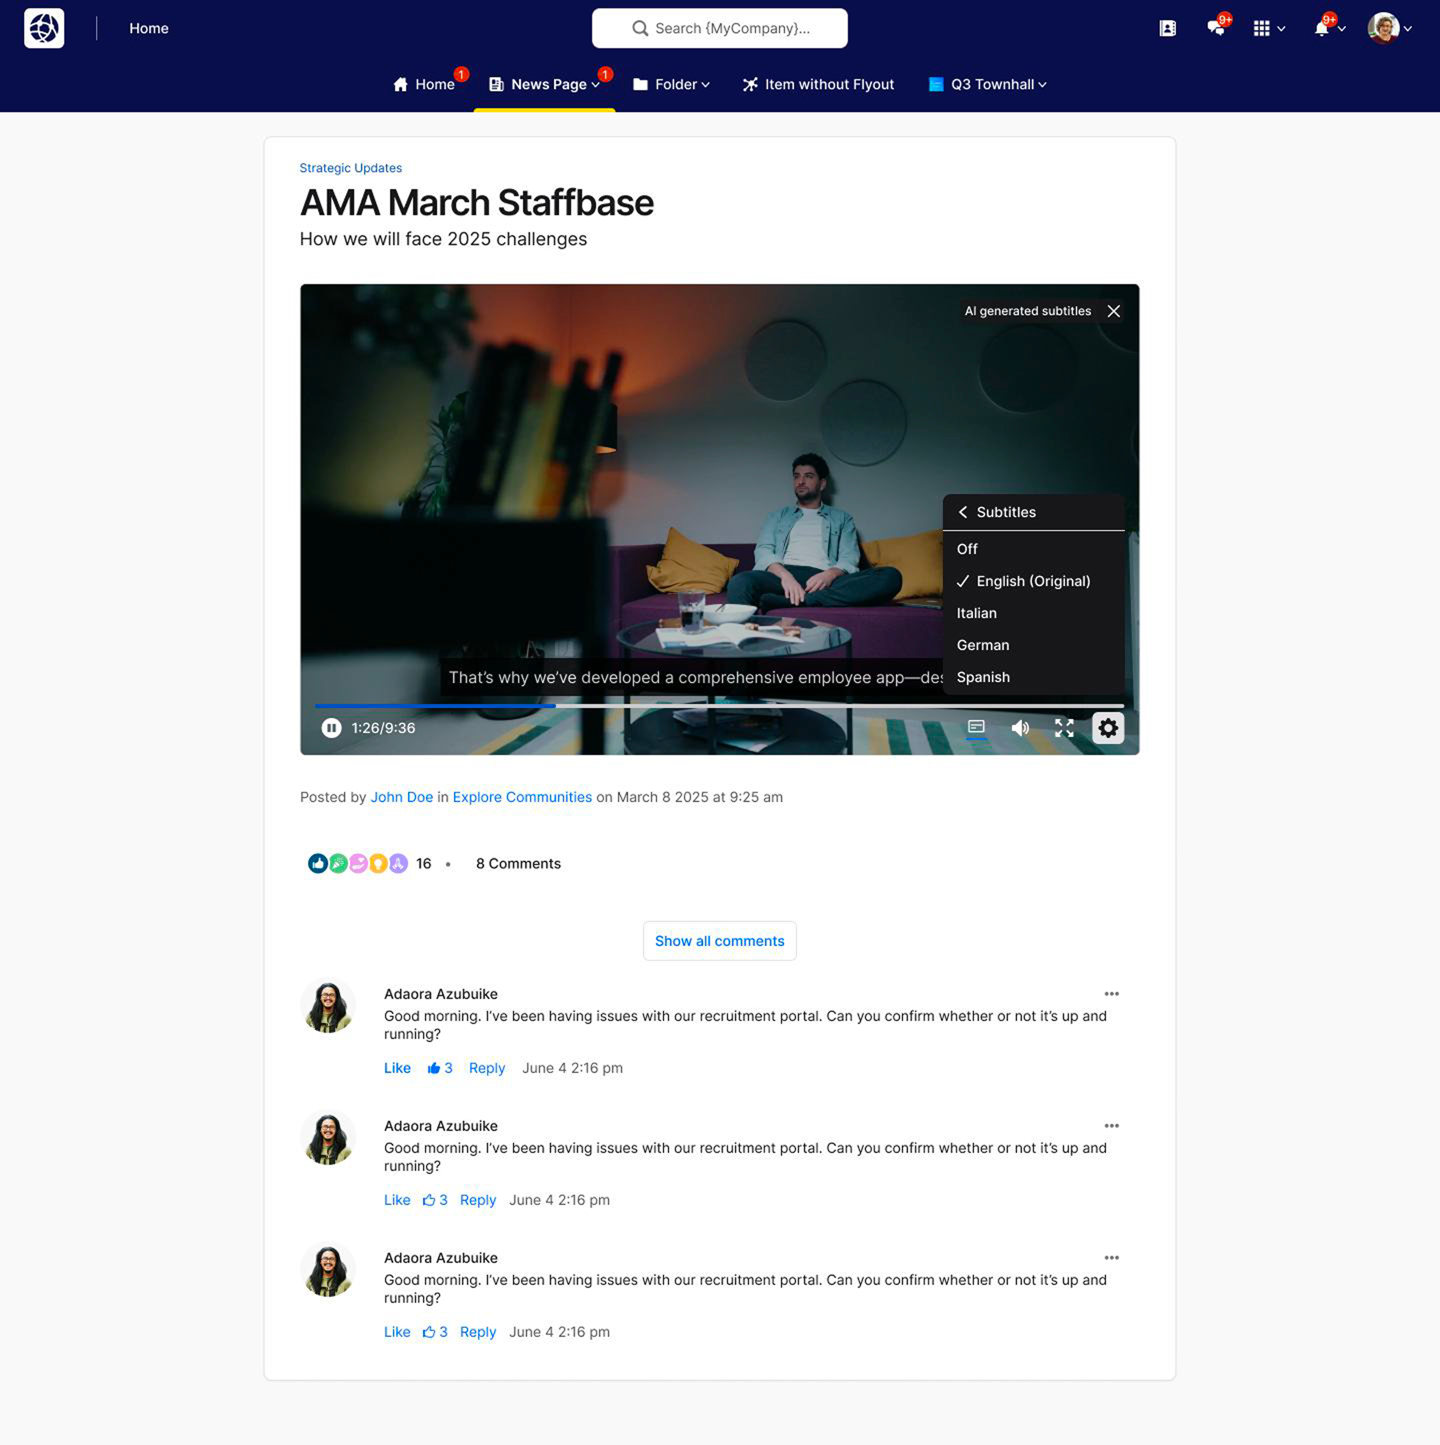Click the purple reaction icon
This screenshot has width=1440, height=1445.
[x=398, y=863]
